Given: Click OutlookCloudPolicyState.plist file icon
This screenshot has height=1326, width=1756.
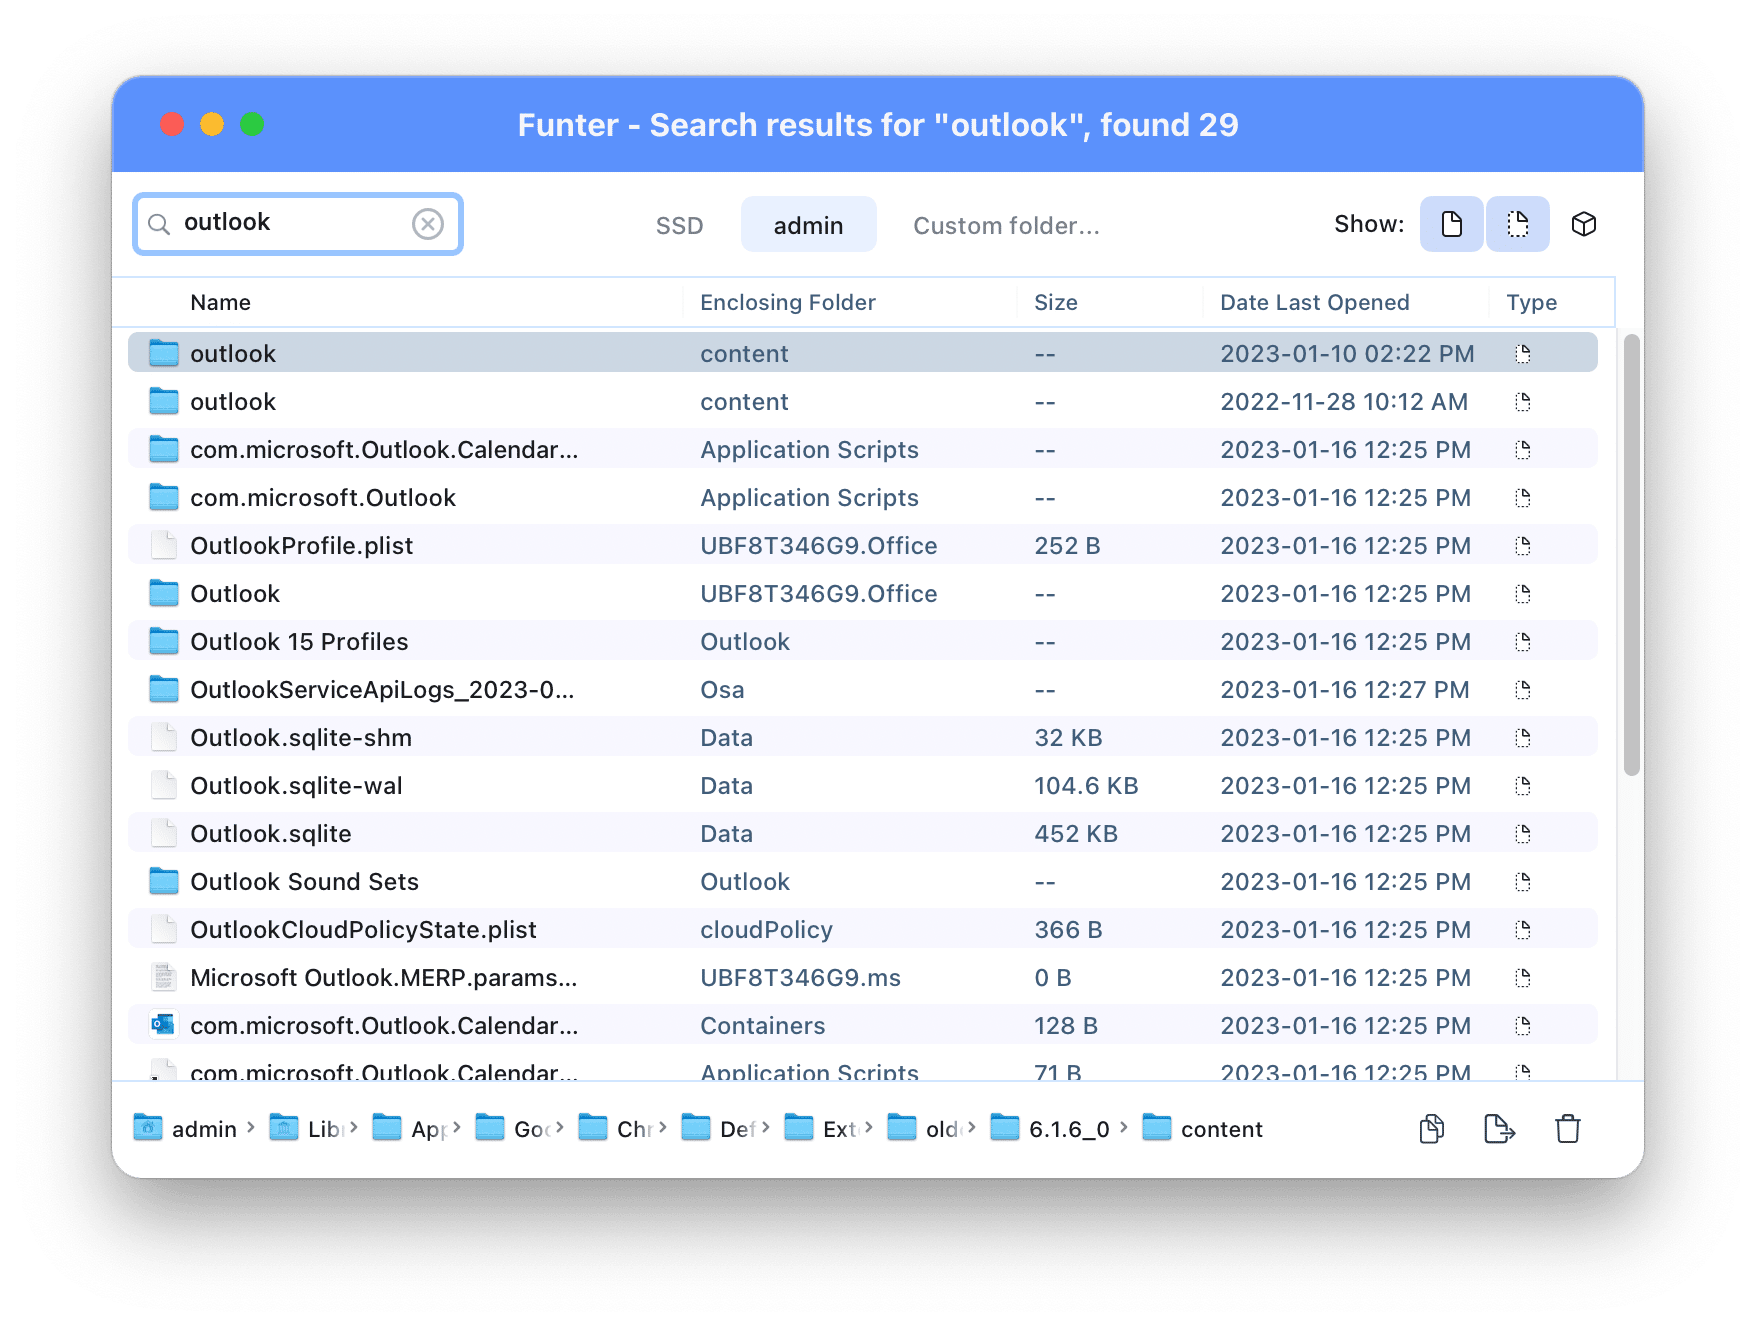Looking at the screenshot, I should click(164, 929).
